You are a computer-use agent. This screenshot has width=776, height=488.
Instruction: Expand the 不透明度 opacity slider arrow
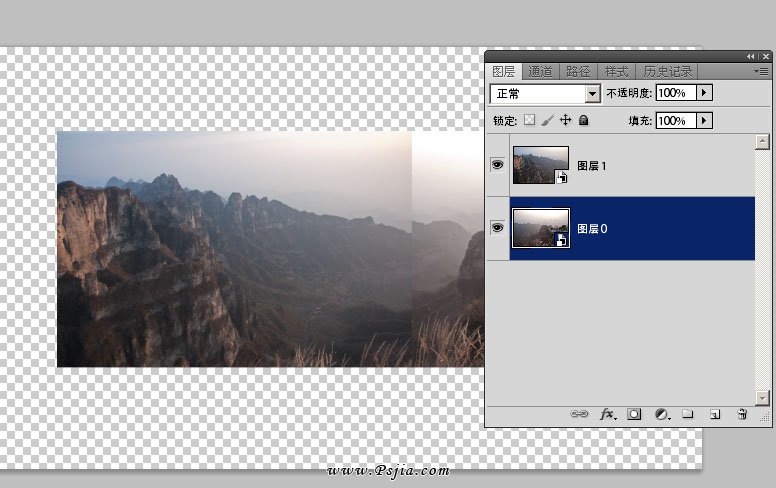[704, 93]
